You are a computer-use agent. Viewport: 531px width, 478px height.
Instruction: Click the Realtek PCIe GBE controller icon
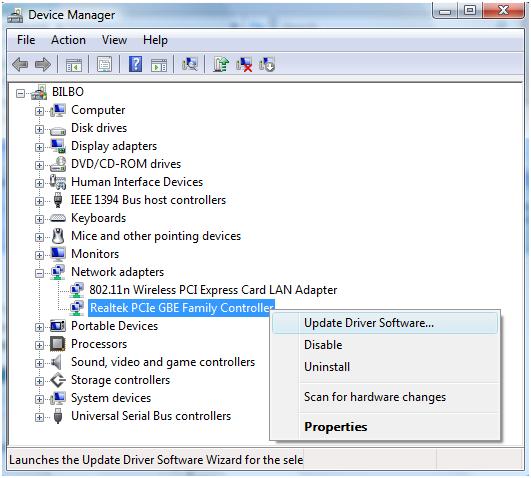pyautogui.click(x=77, y=308)
